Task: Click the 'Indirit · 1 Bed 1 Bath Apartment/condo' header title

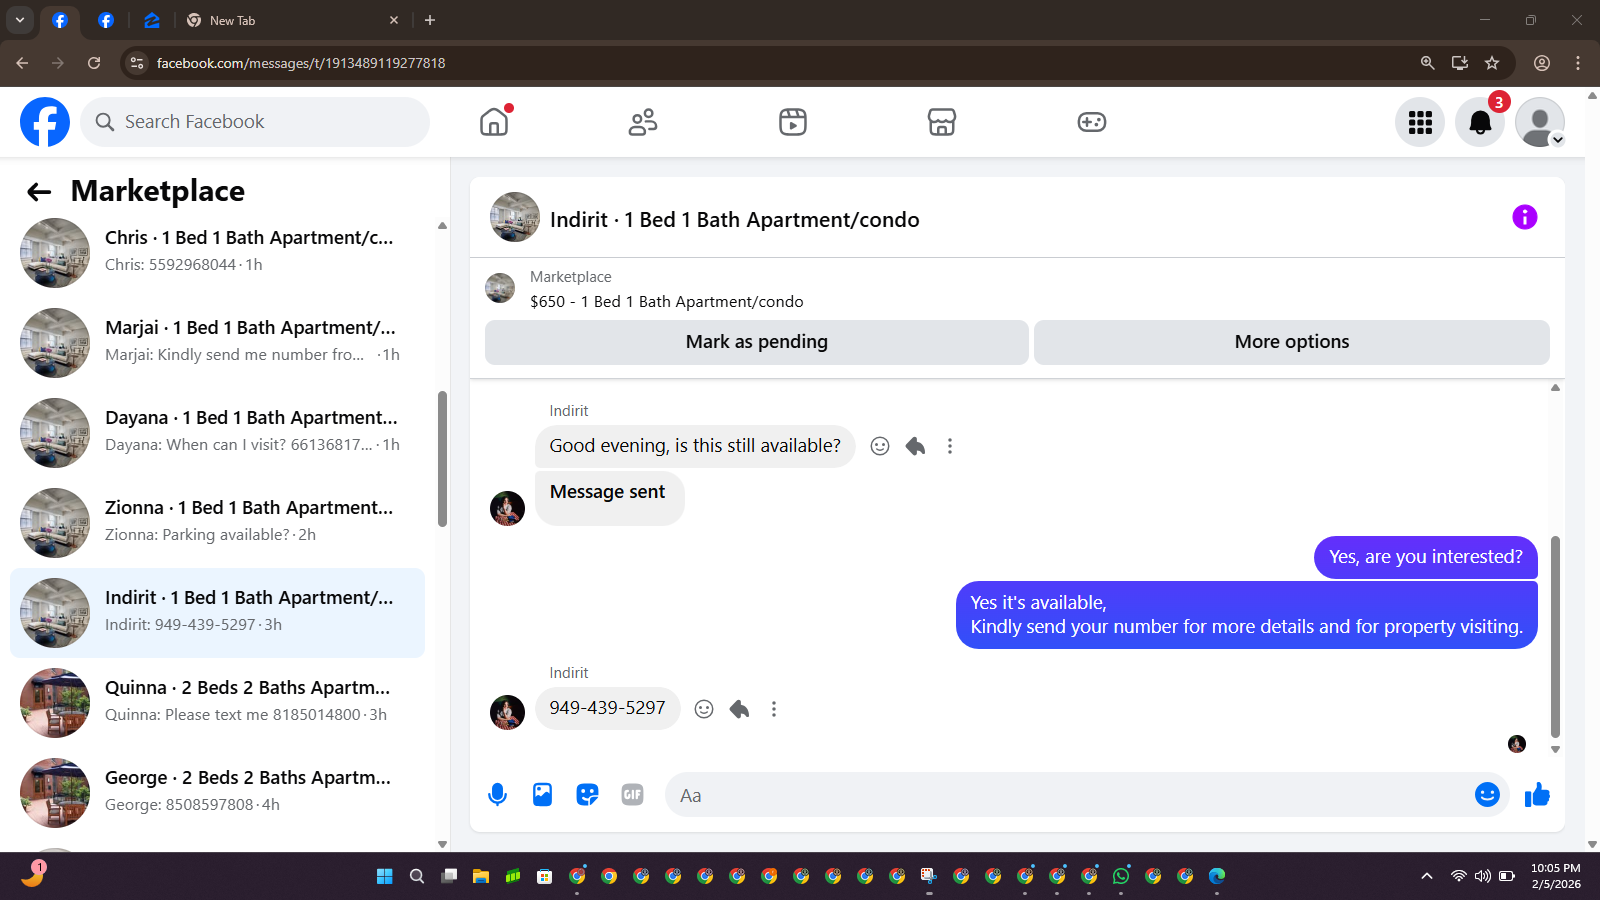Action: tap(735, 220)
